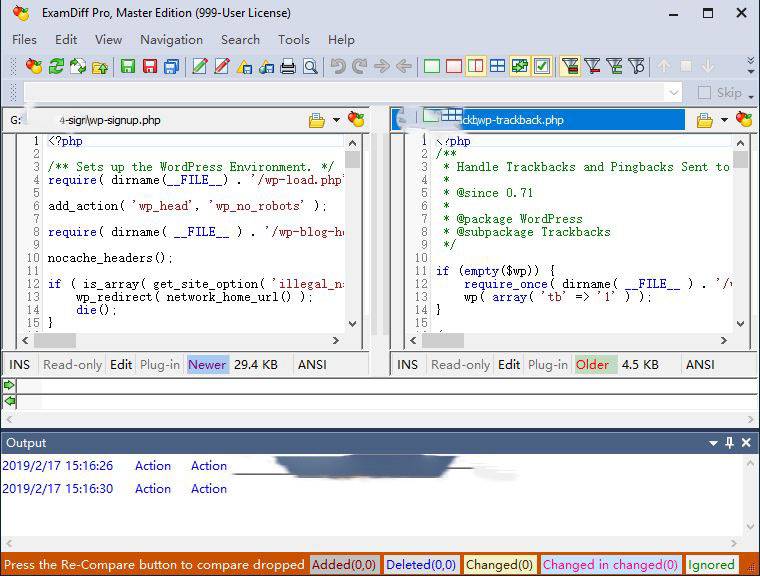Viewport: 760px width, 577px height.
Task: Show only green left pane icon
Action: pos(431,66)
